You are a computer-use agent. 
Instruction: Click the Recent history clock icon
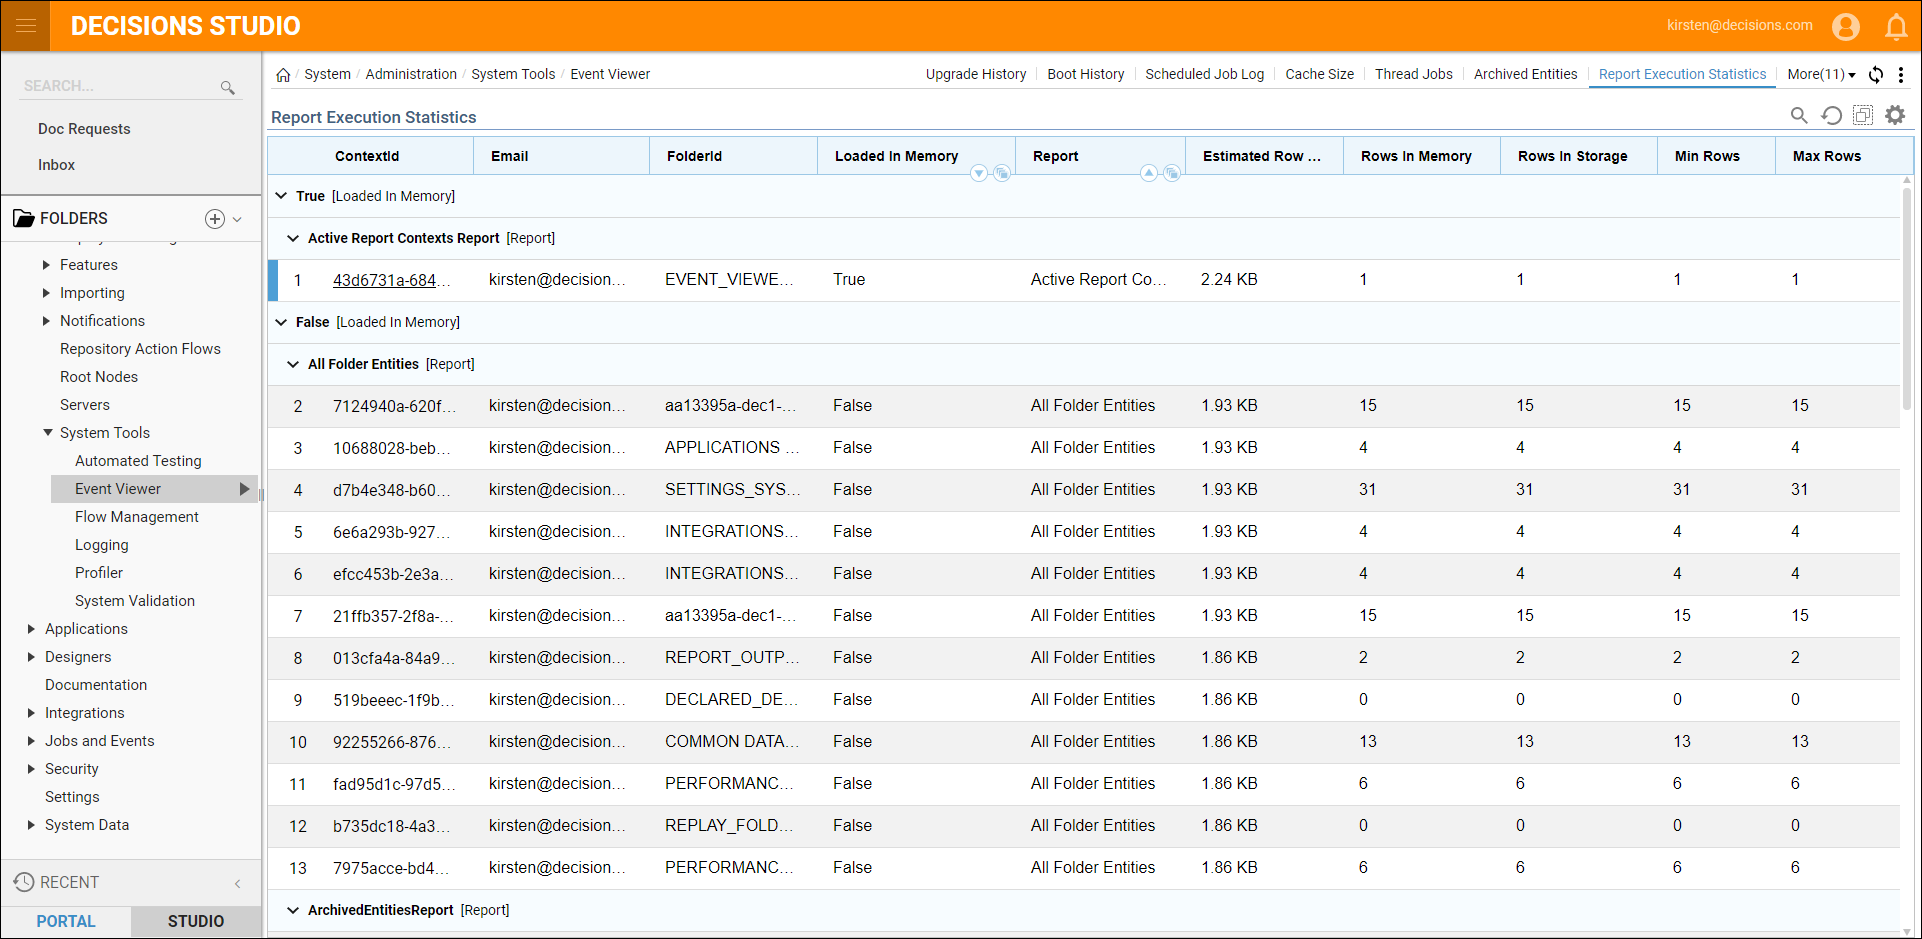[24, 882]
